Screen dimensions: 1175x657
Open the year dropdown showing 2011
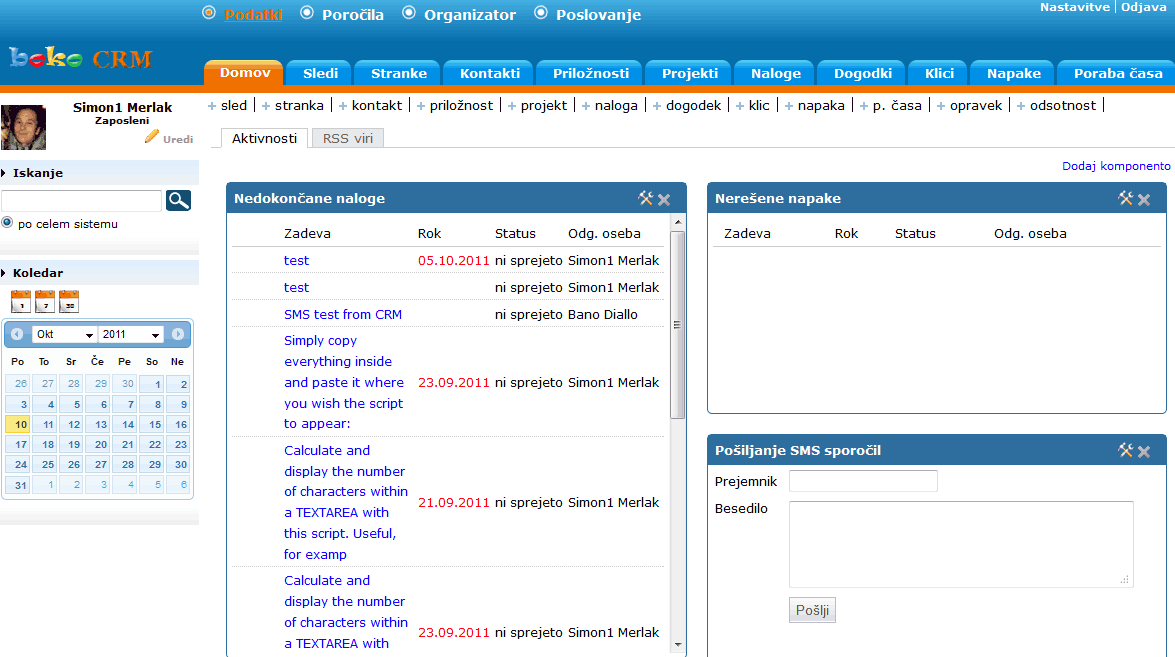(130, 335)
